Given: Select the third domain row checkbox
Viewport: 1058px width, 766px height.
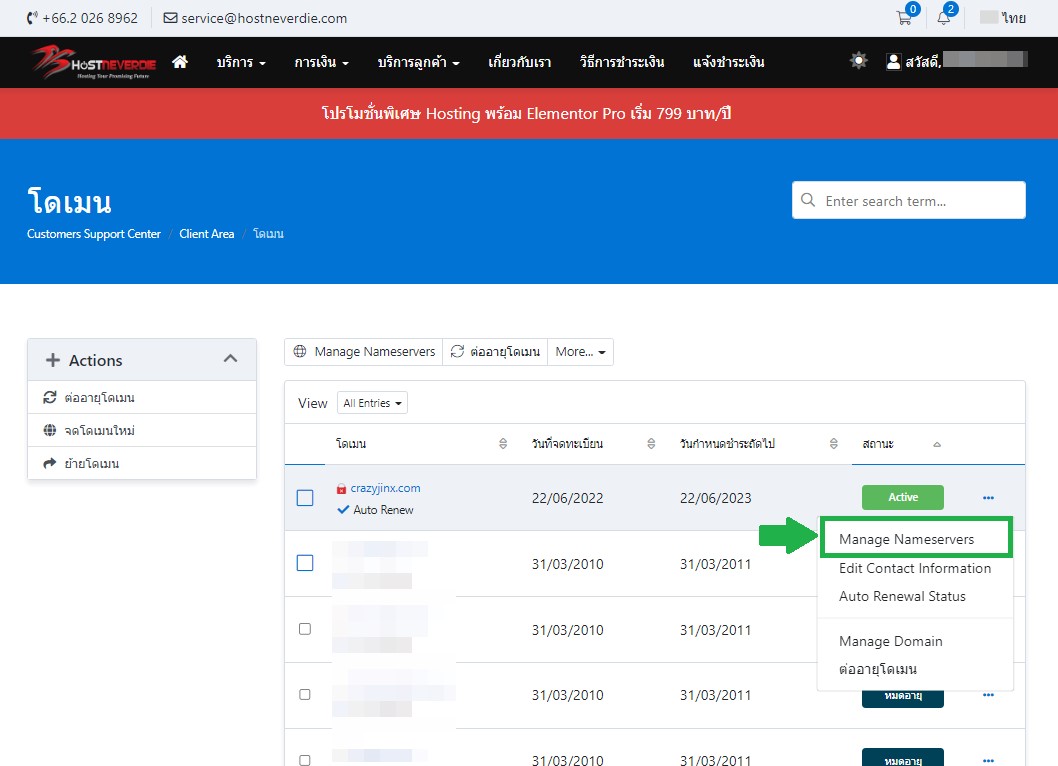Looking at the screenshot, I should (305, 629).
